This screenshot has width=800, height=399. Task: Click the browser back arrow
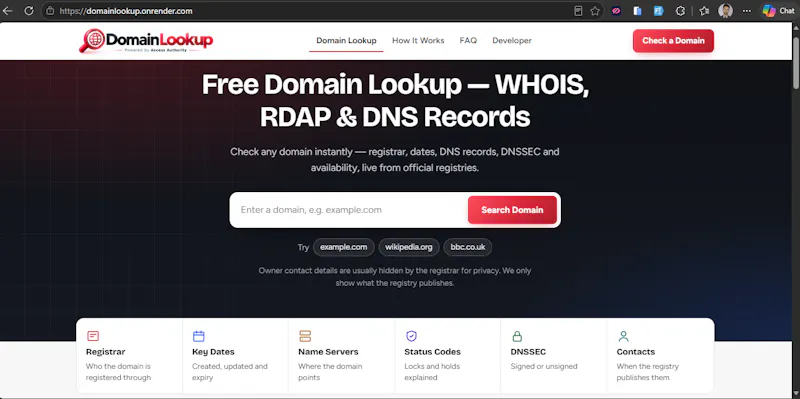coord(8,11)
